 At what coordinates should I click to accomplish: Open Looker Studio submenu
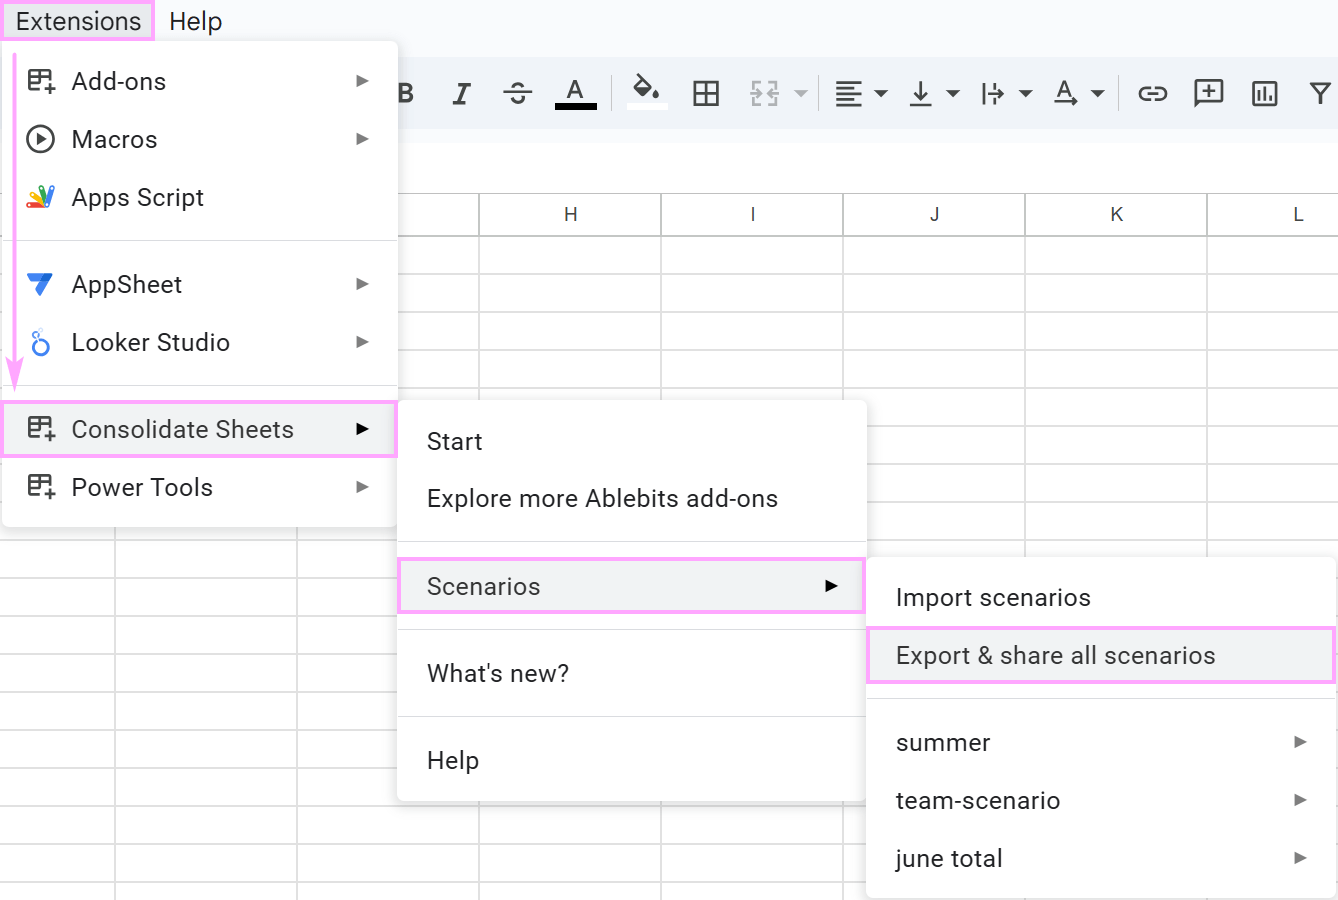199,342
